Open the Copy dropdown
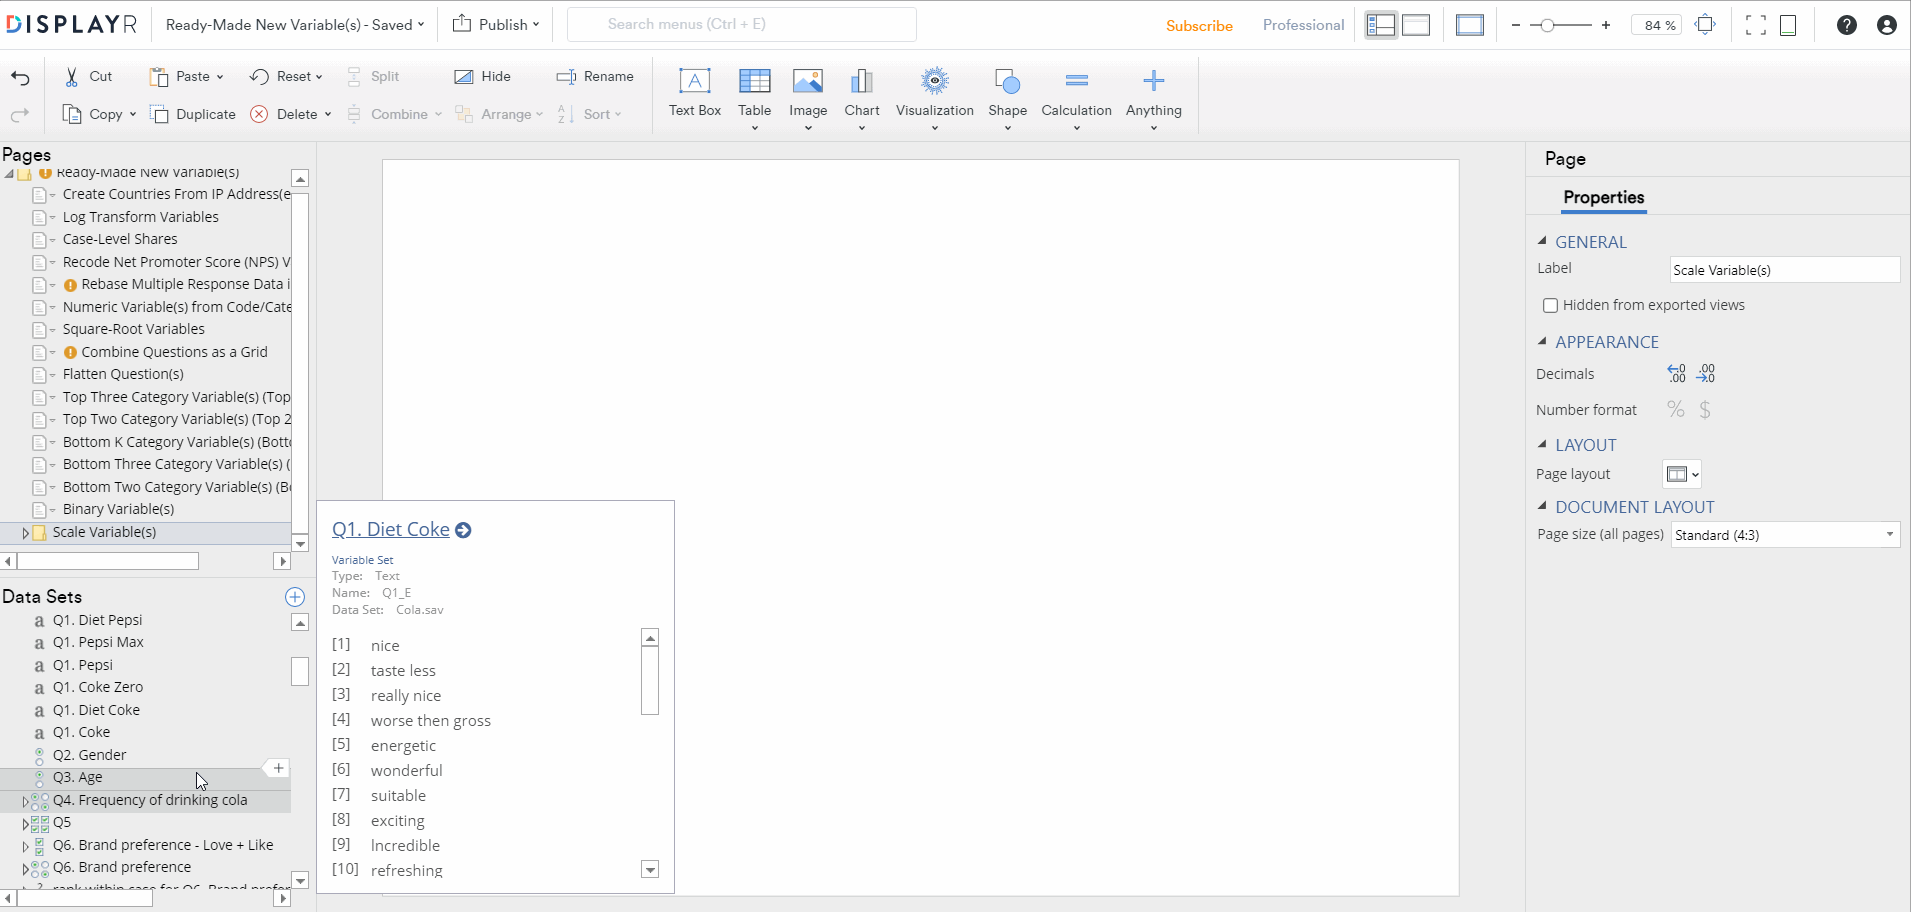Image resolution: width=1911 pixels, height=912 pixels. coord(132,115)
